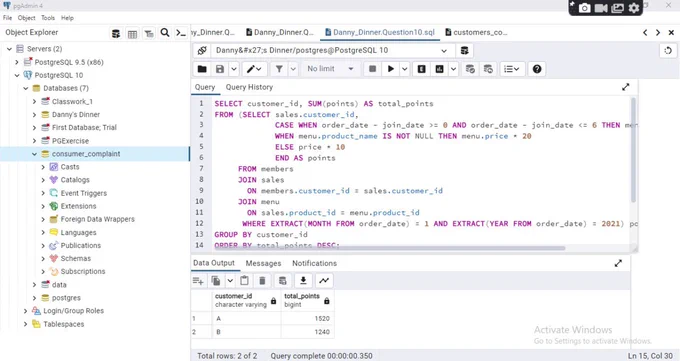This screenshot has width=680, height=361.
Task: Collapse the Databases (7) node
Action: 26,88
